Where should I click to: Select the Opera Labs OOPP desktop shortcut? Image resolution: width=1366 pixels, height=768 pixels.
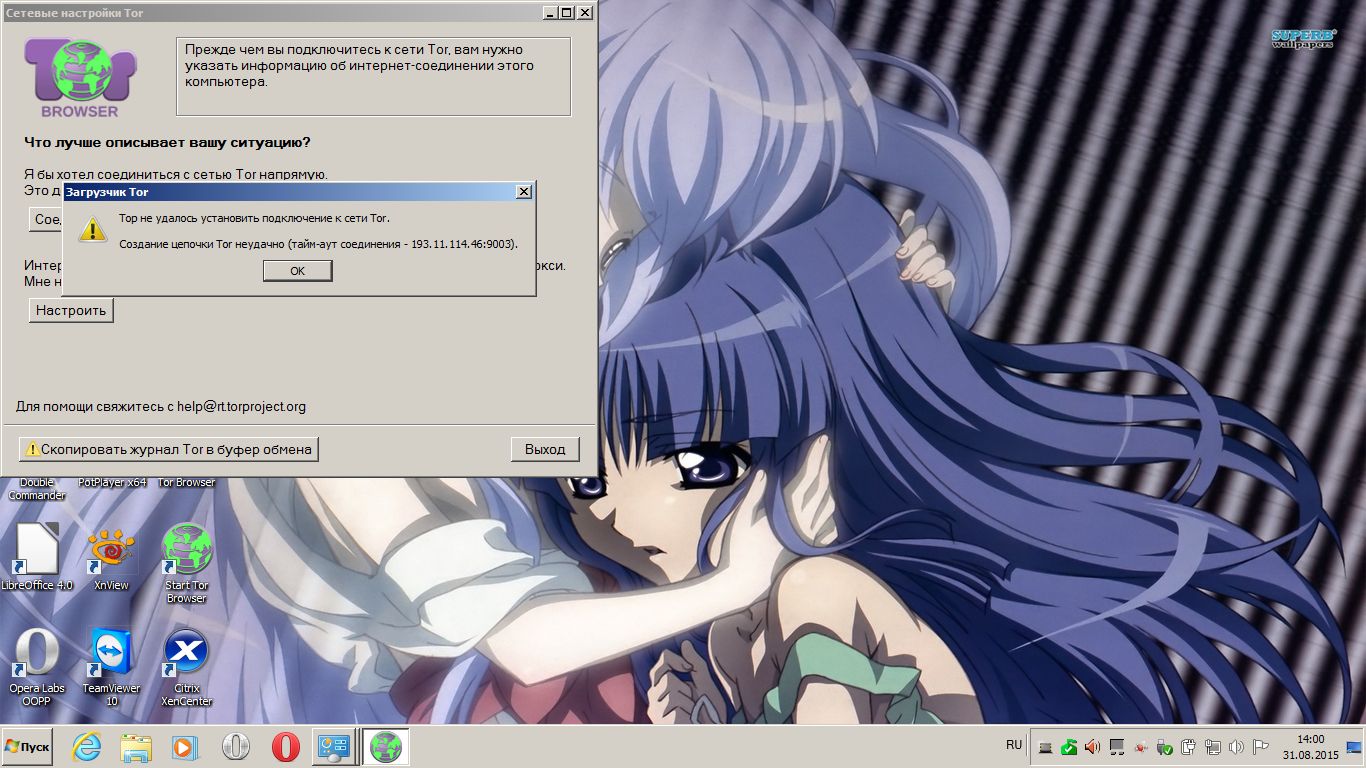[37, 666]
